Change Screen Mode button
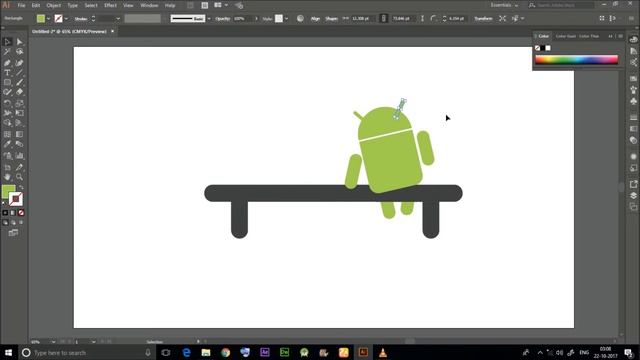Viewport: 640px width, 360px height. [x=13, y=233]
